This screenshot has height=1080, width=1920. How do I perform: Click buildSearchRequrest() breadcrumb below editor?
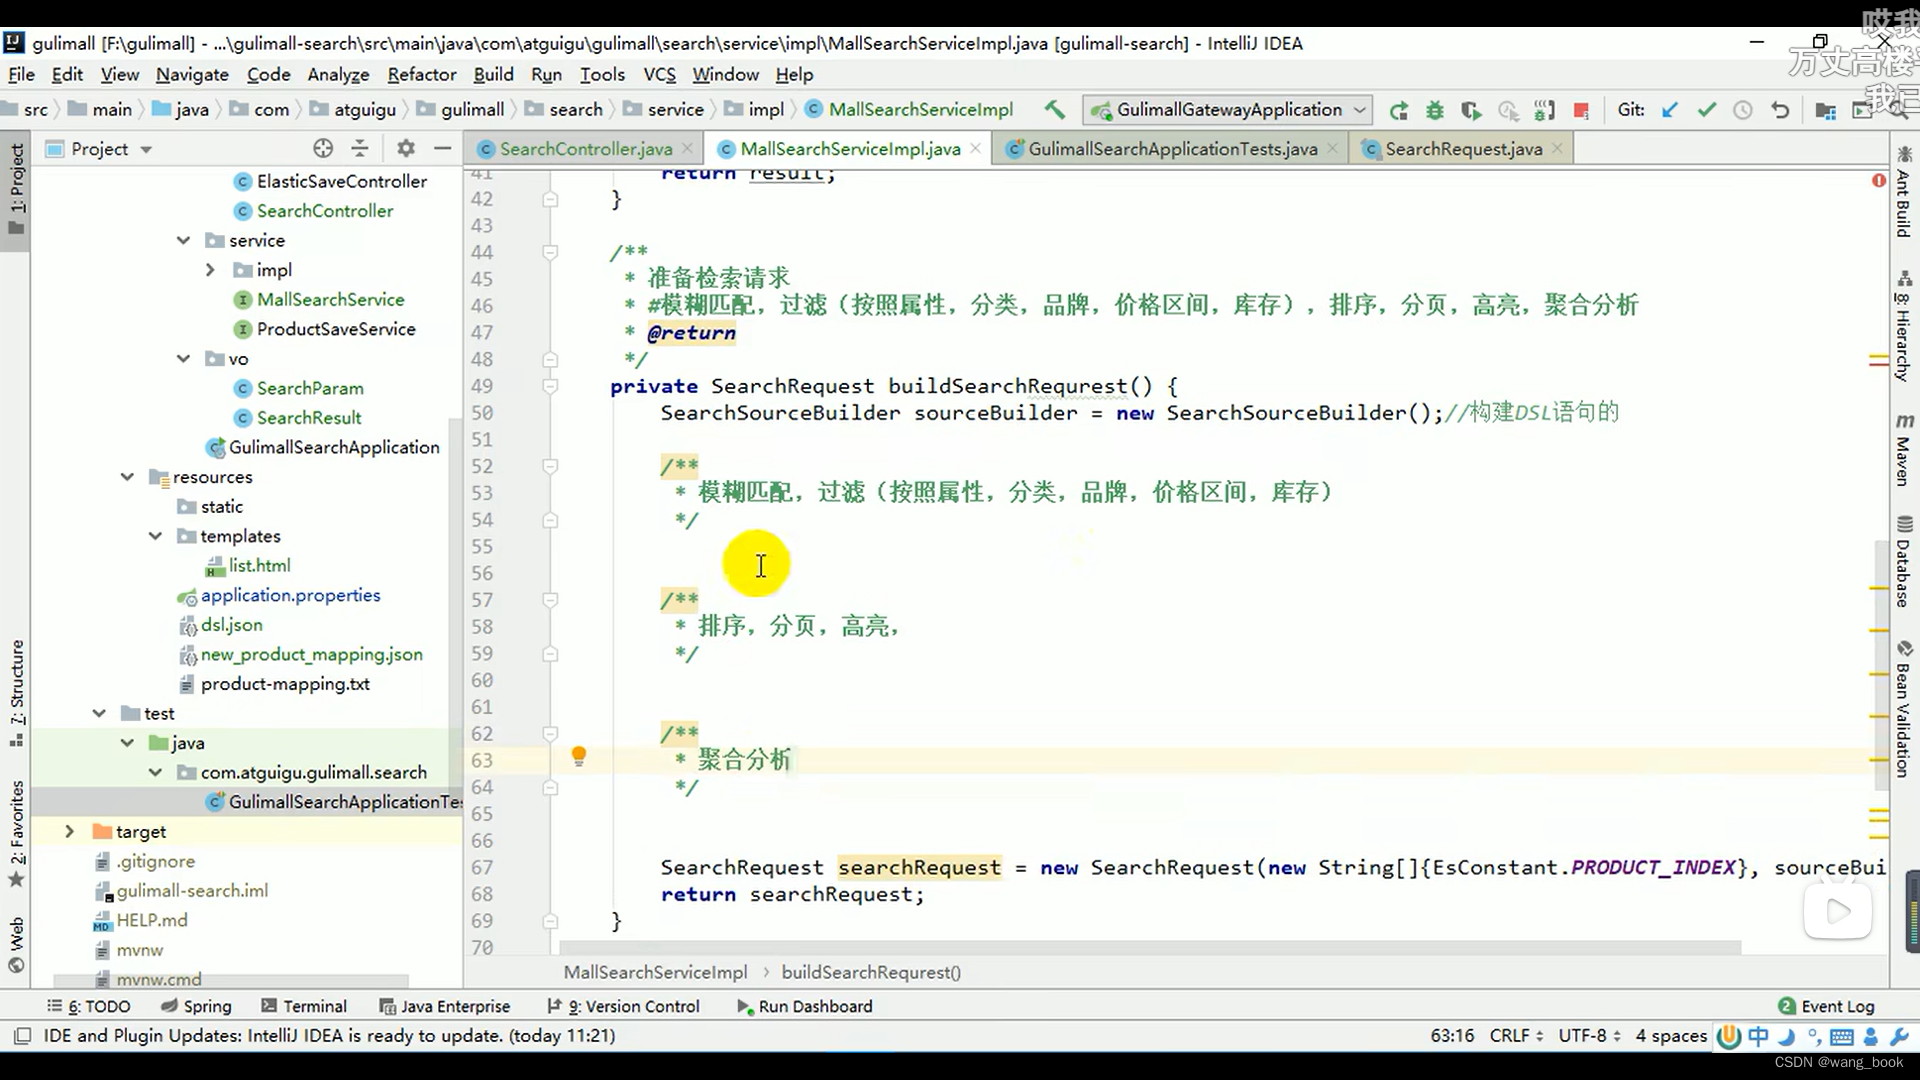[x=871, y=972]
